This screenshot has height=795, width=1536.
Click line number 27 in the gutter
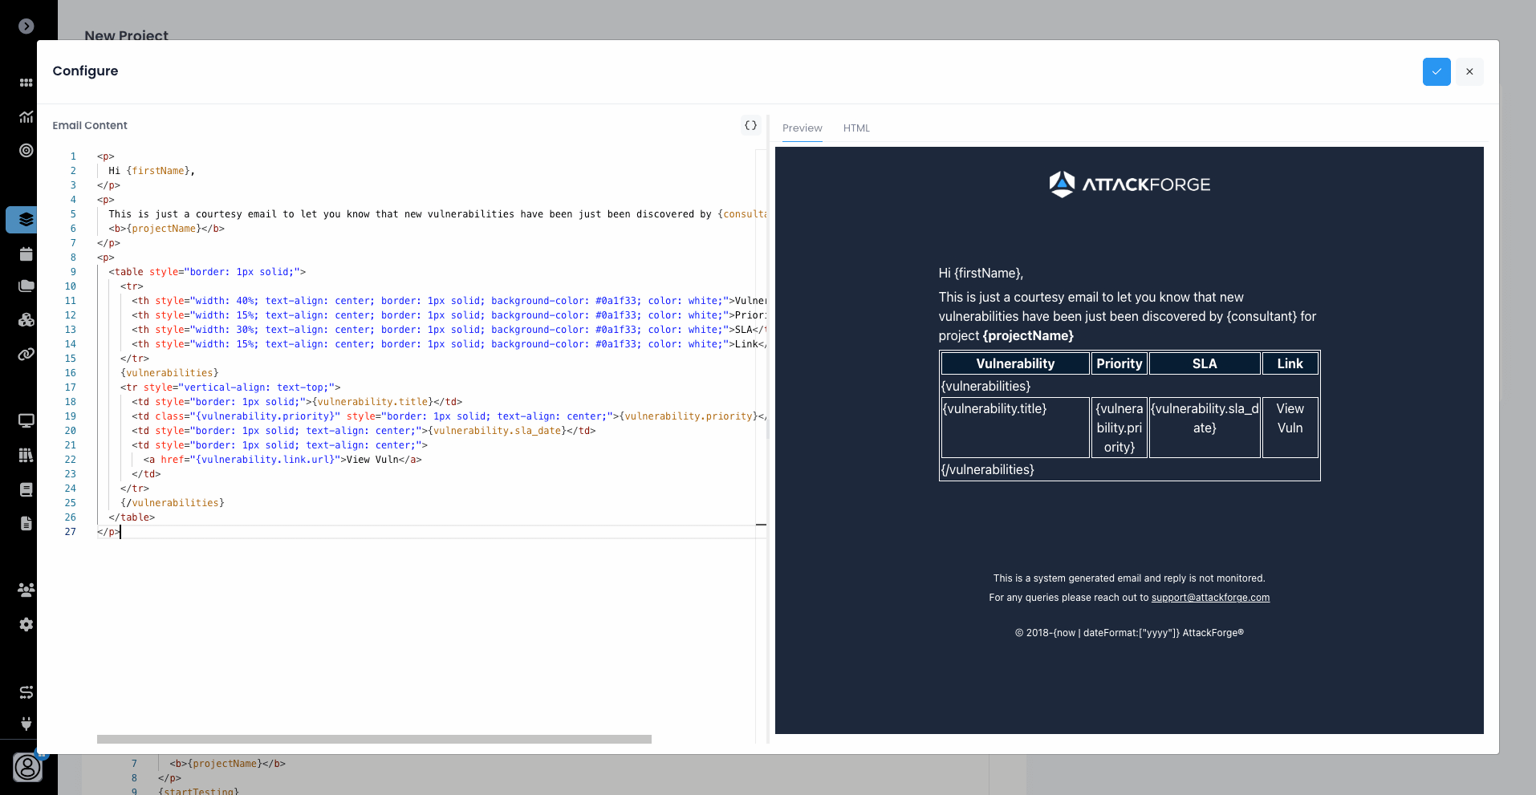(x=70, y=532)
